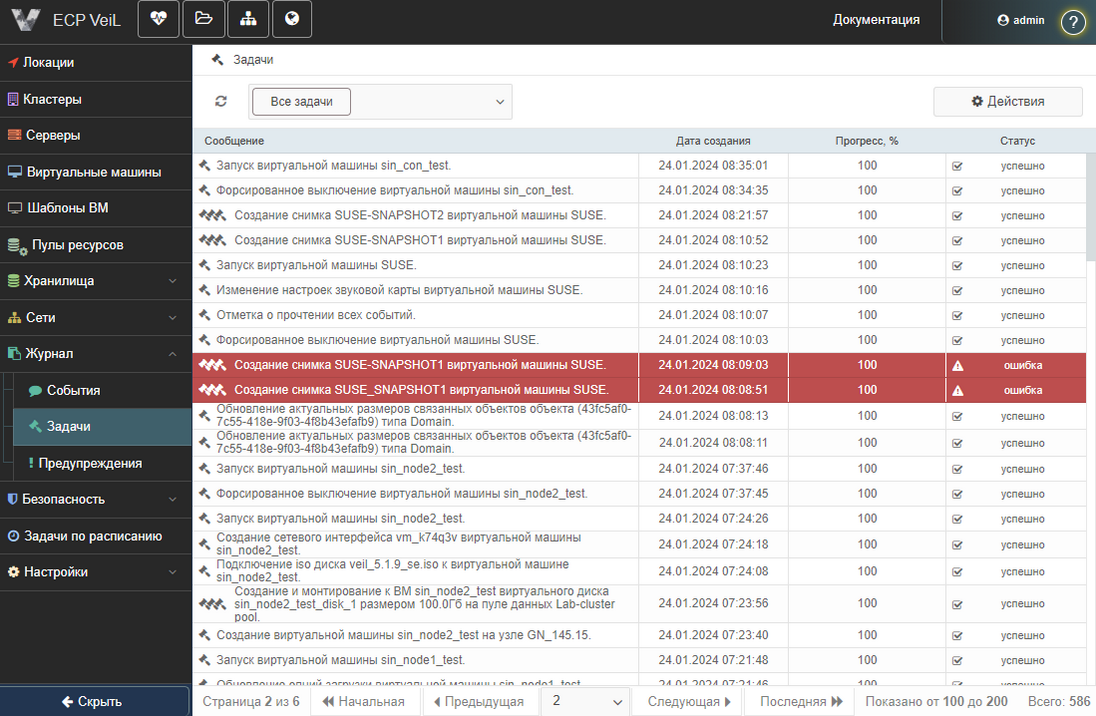The width and height of the screenshot is (1096, 716).
Task: Open Задачи по расписанию in sidebar
Action: pyautogui.click(x=96, y=536)
